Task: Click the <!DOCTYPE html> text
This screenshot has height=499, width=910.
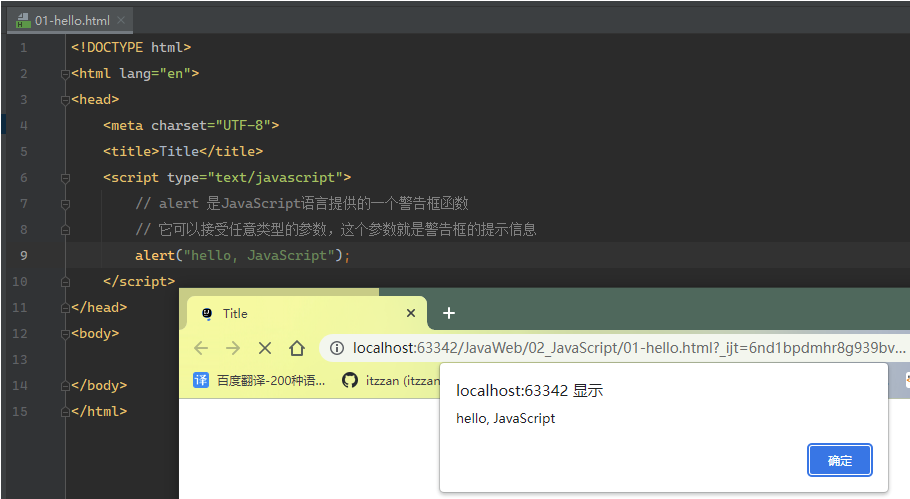Action: click(131, 48)
